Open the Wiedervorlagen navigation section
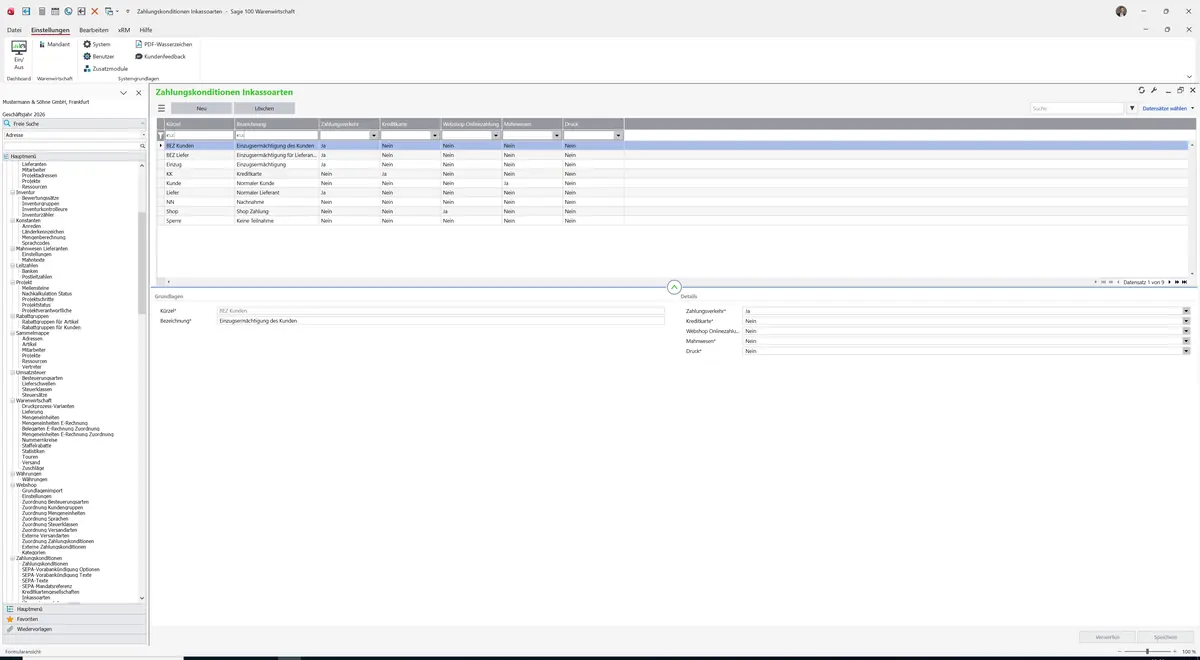 click(x=75, y=629)
